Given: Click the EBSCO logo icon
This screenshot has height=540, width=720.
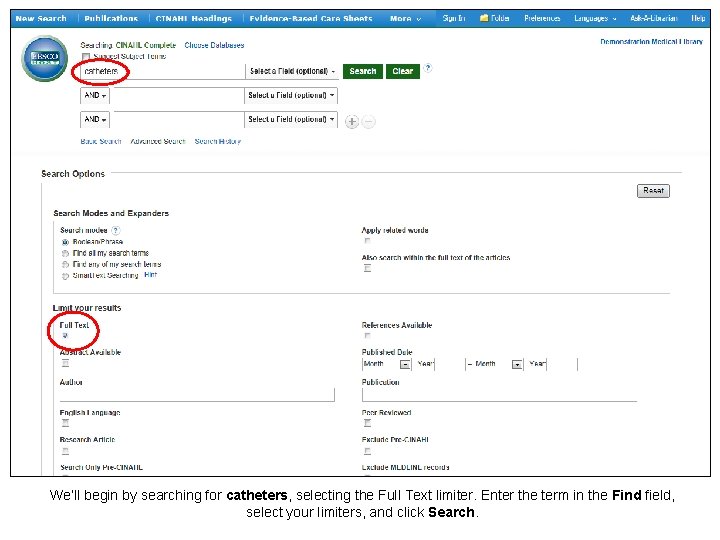Looking at the screenshot, I should click(x=45, y=60).
